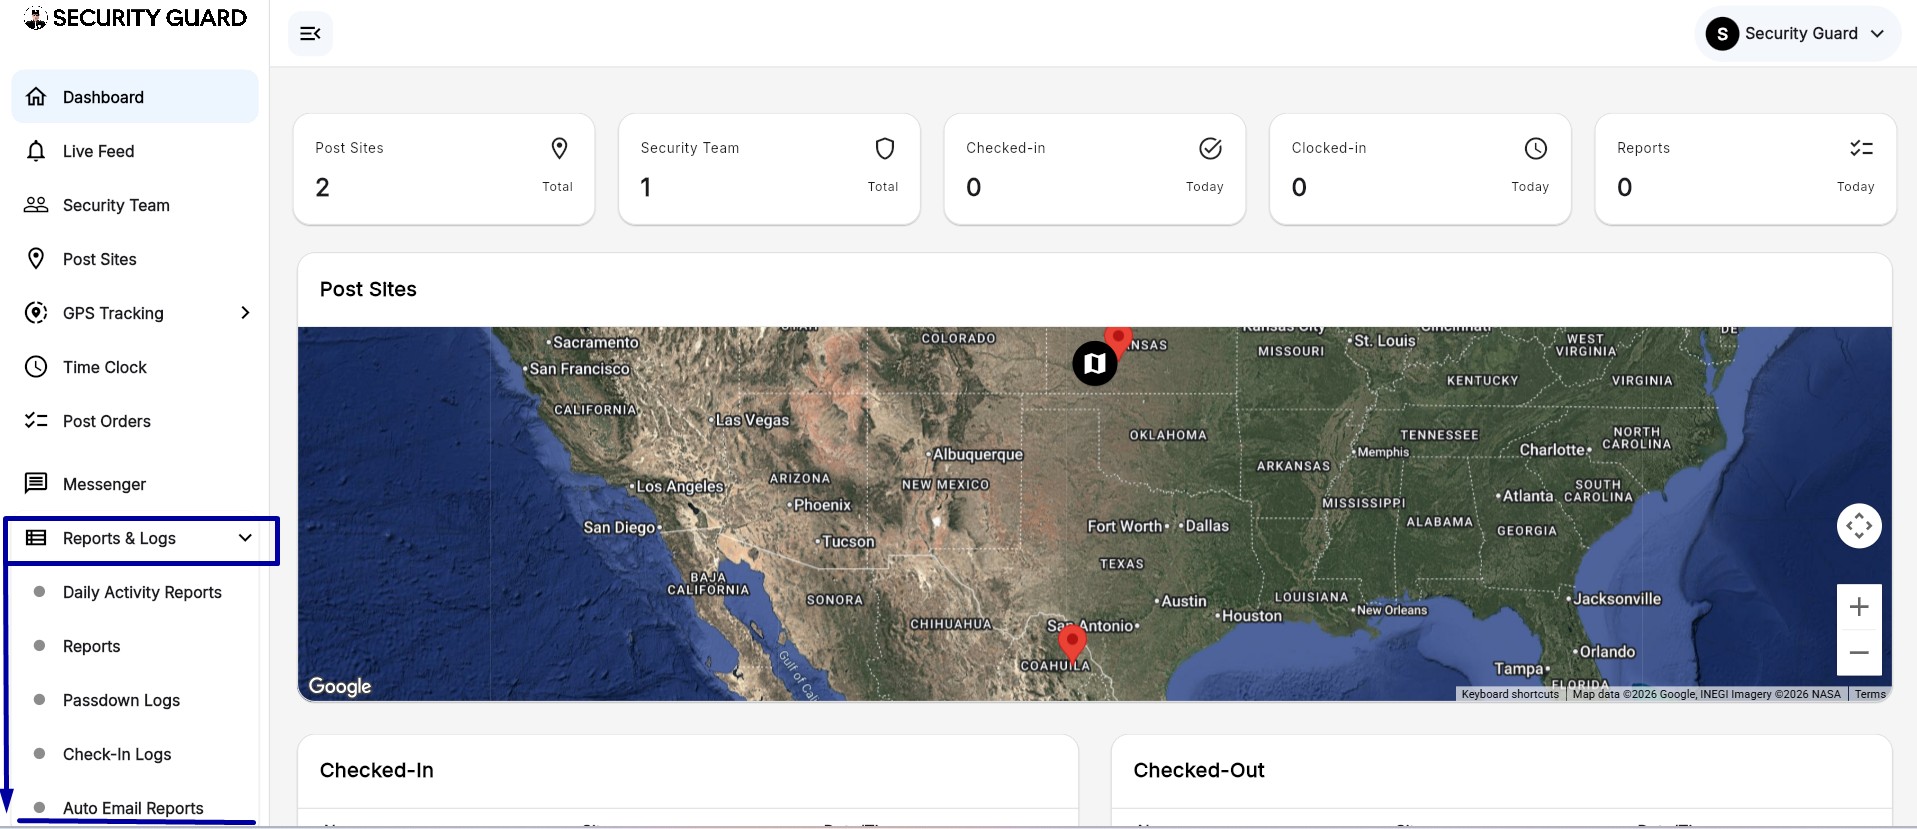Viewport: 1917px width, 829px height.
Task: Click the Security Guard logo icon
Action: coord(35,18)
